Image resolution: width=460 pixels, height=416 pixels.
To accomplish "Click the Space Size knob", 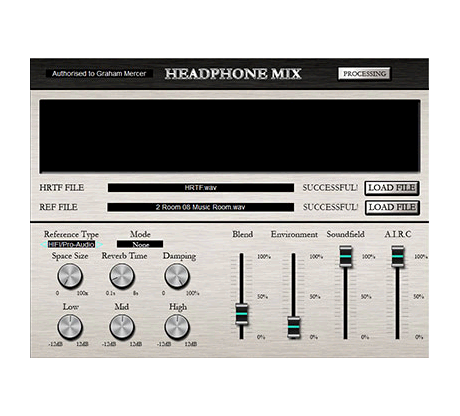I will coord(70,276).
